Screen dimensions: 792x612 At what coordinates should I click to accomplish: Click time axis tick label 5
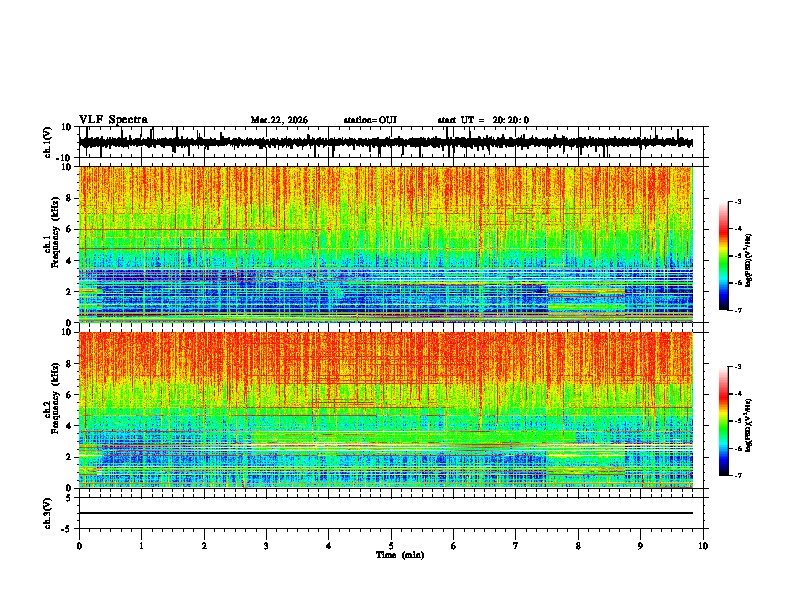tap(391, 546)
